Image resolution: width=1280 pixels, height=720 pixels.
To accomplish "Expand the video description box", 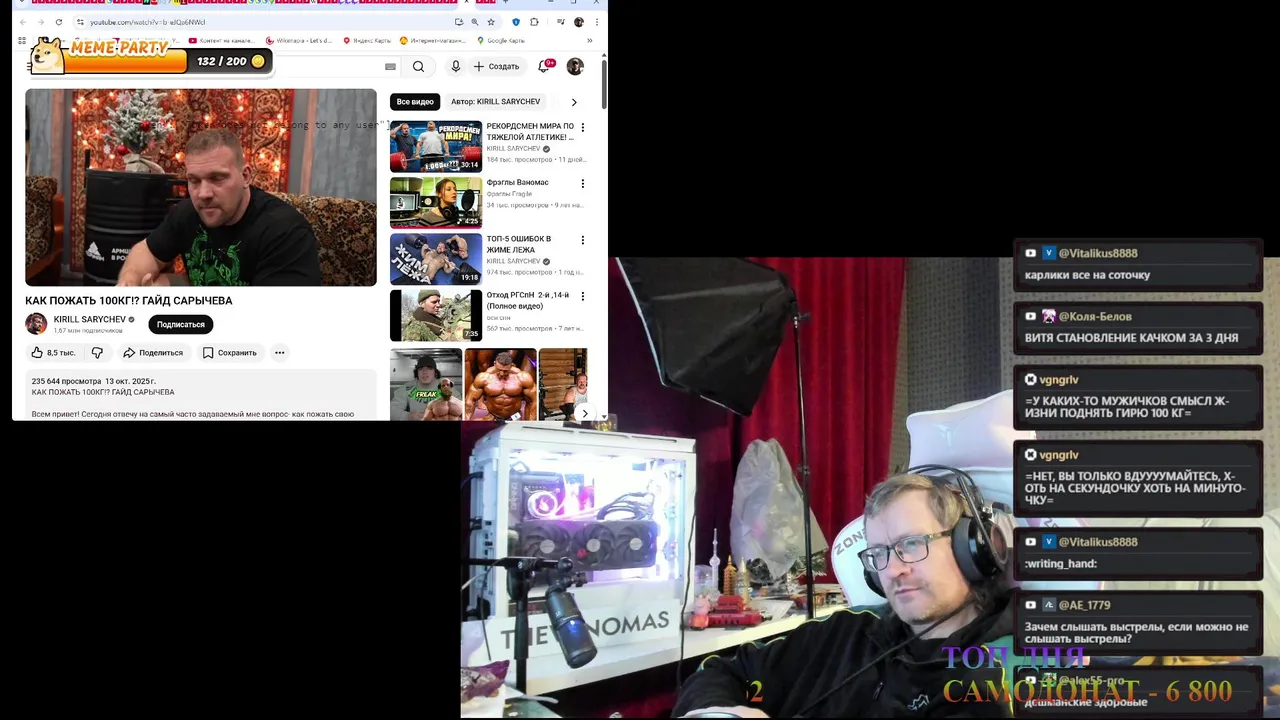I will click(201, 395).
